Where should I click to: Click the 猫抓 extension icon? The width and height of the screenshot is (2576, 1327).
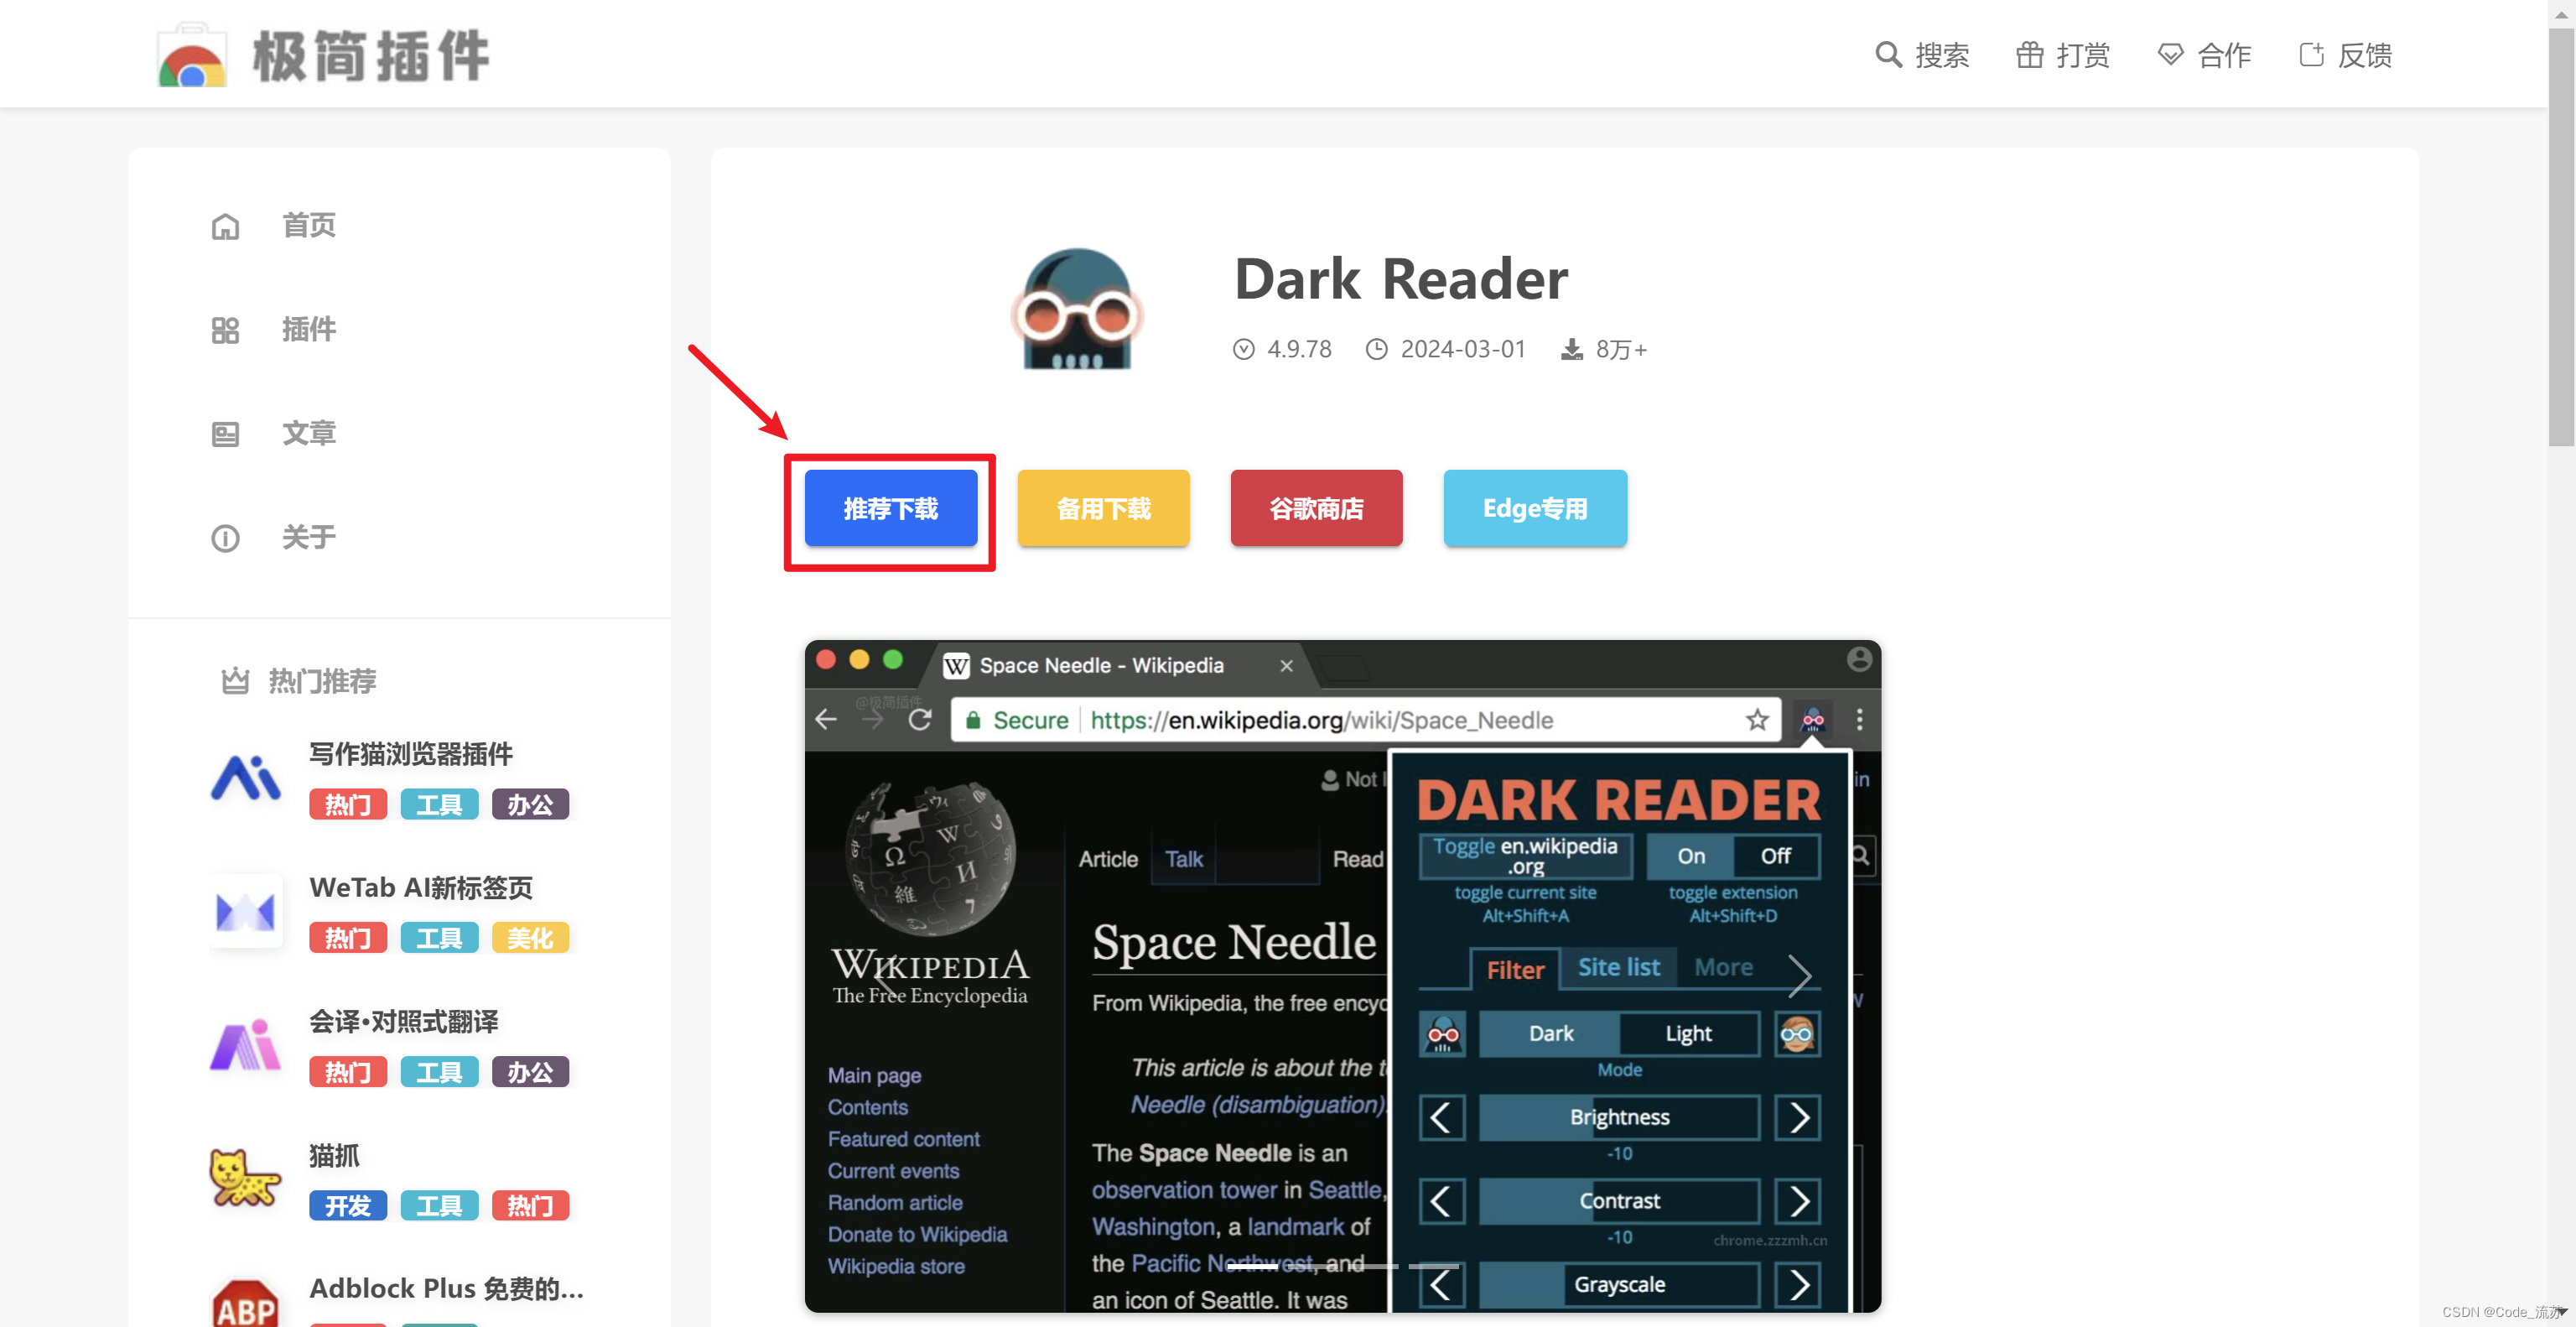pos(240,1179)
